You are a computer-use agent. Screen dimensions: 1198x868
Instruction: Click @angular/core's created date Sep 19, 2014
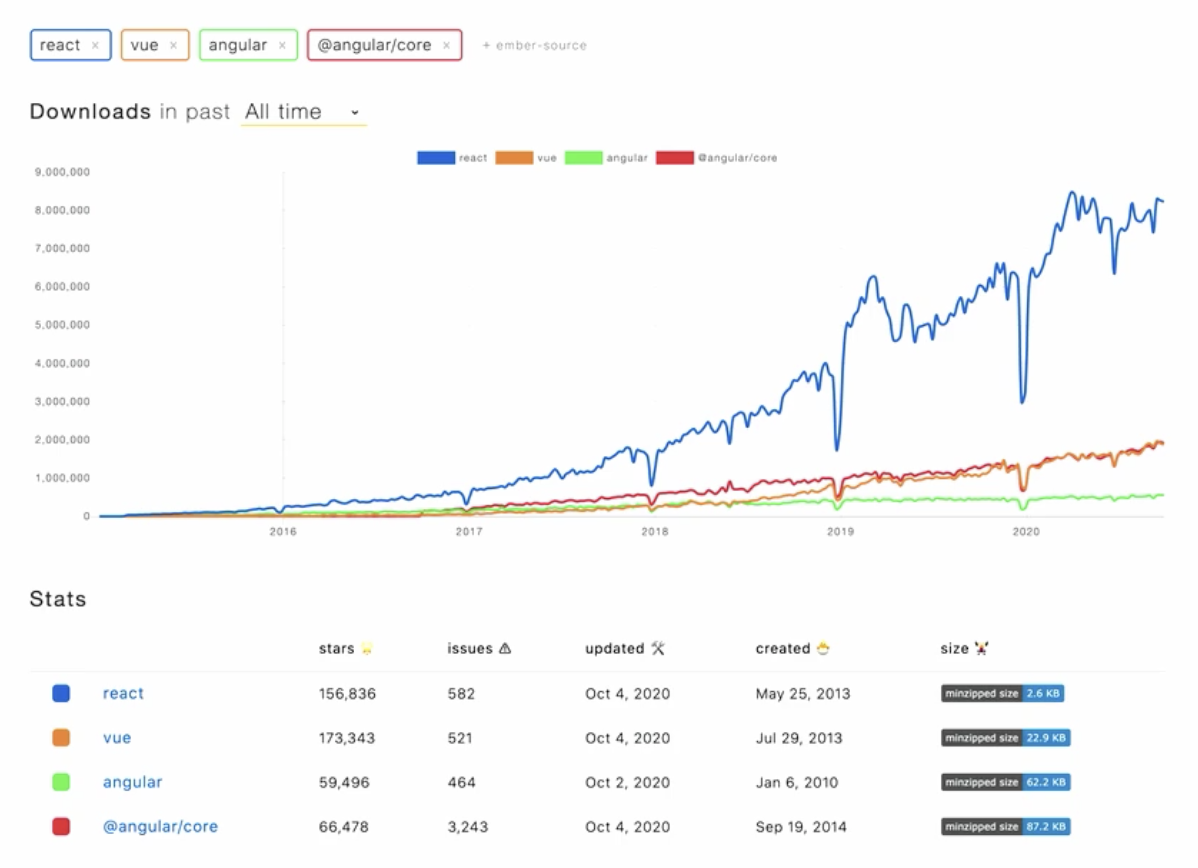801,827
